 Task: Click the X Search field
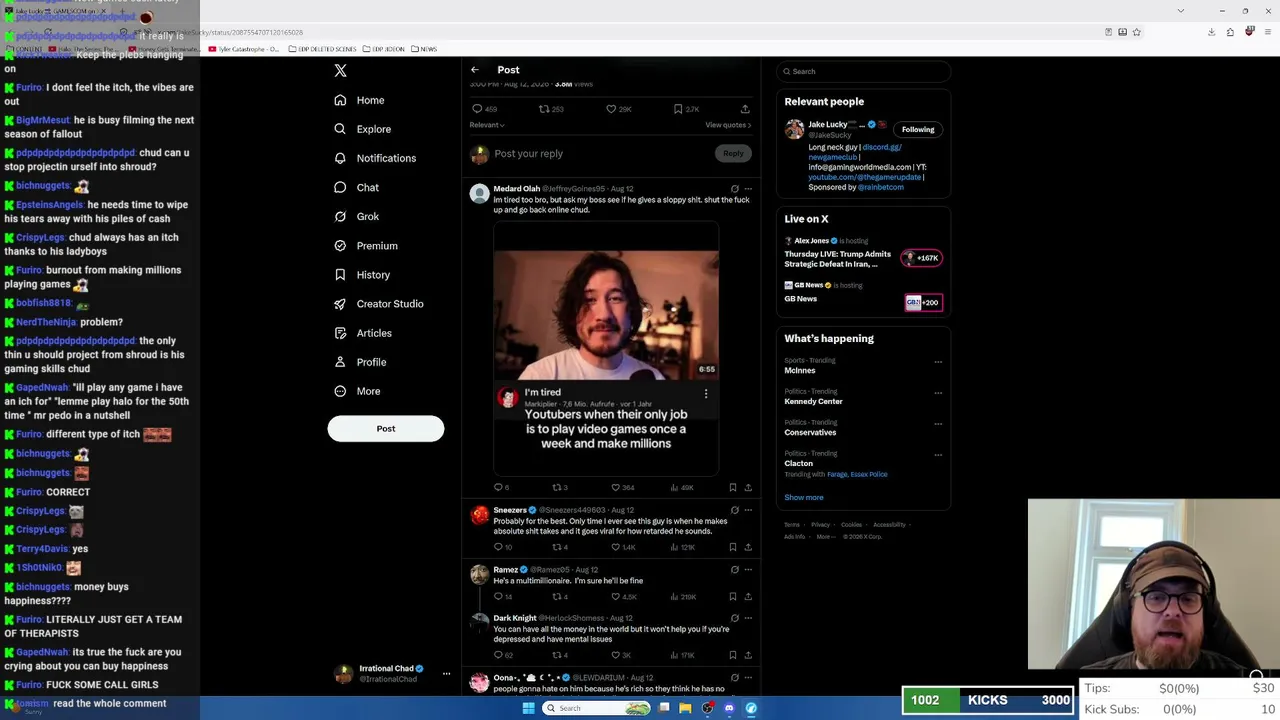click(863, 71)
